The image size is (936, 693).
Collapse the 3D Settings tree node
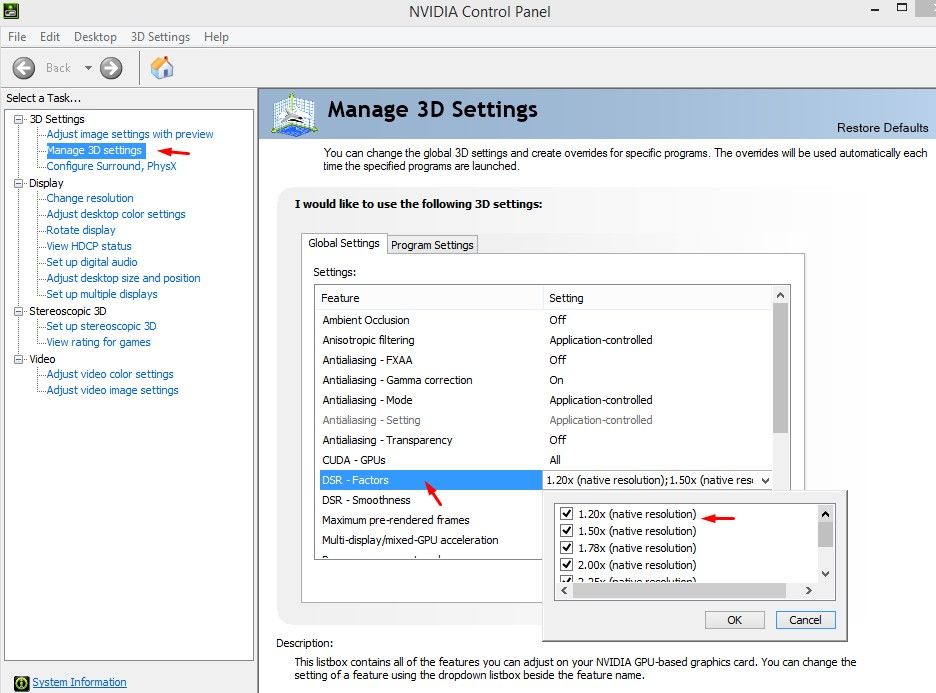click(19, 119)
